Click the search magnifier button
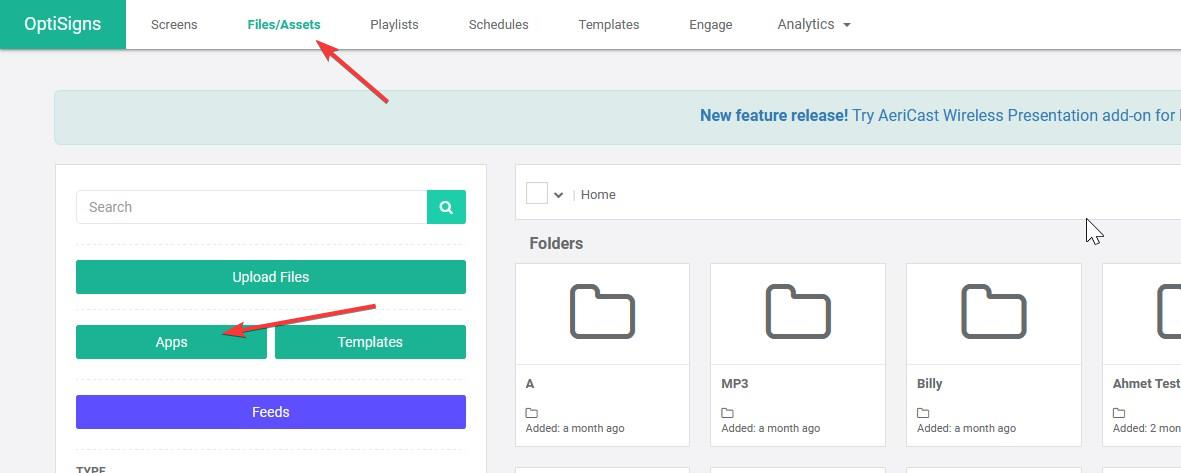This screenshot has height=473, width=1181. [446, 207]
